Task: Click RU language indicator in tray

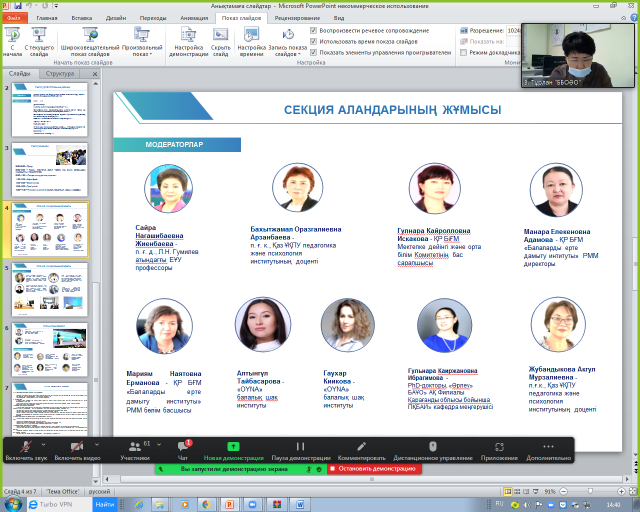Action: pyautogui.click(x=499, y=503)
